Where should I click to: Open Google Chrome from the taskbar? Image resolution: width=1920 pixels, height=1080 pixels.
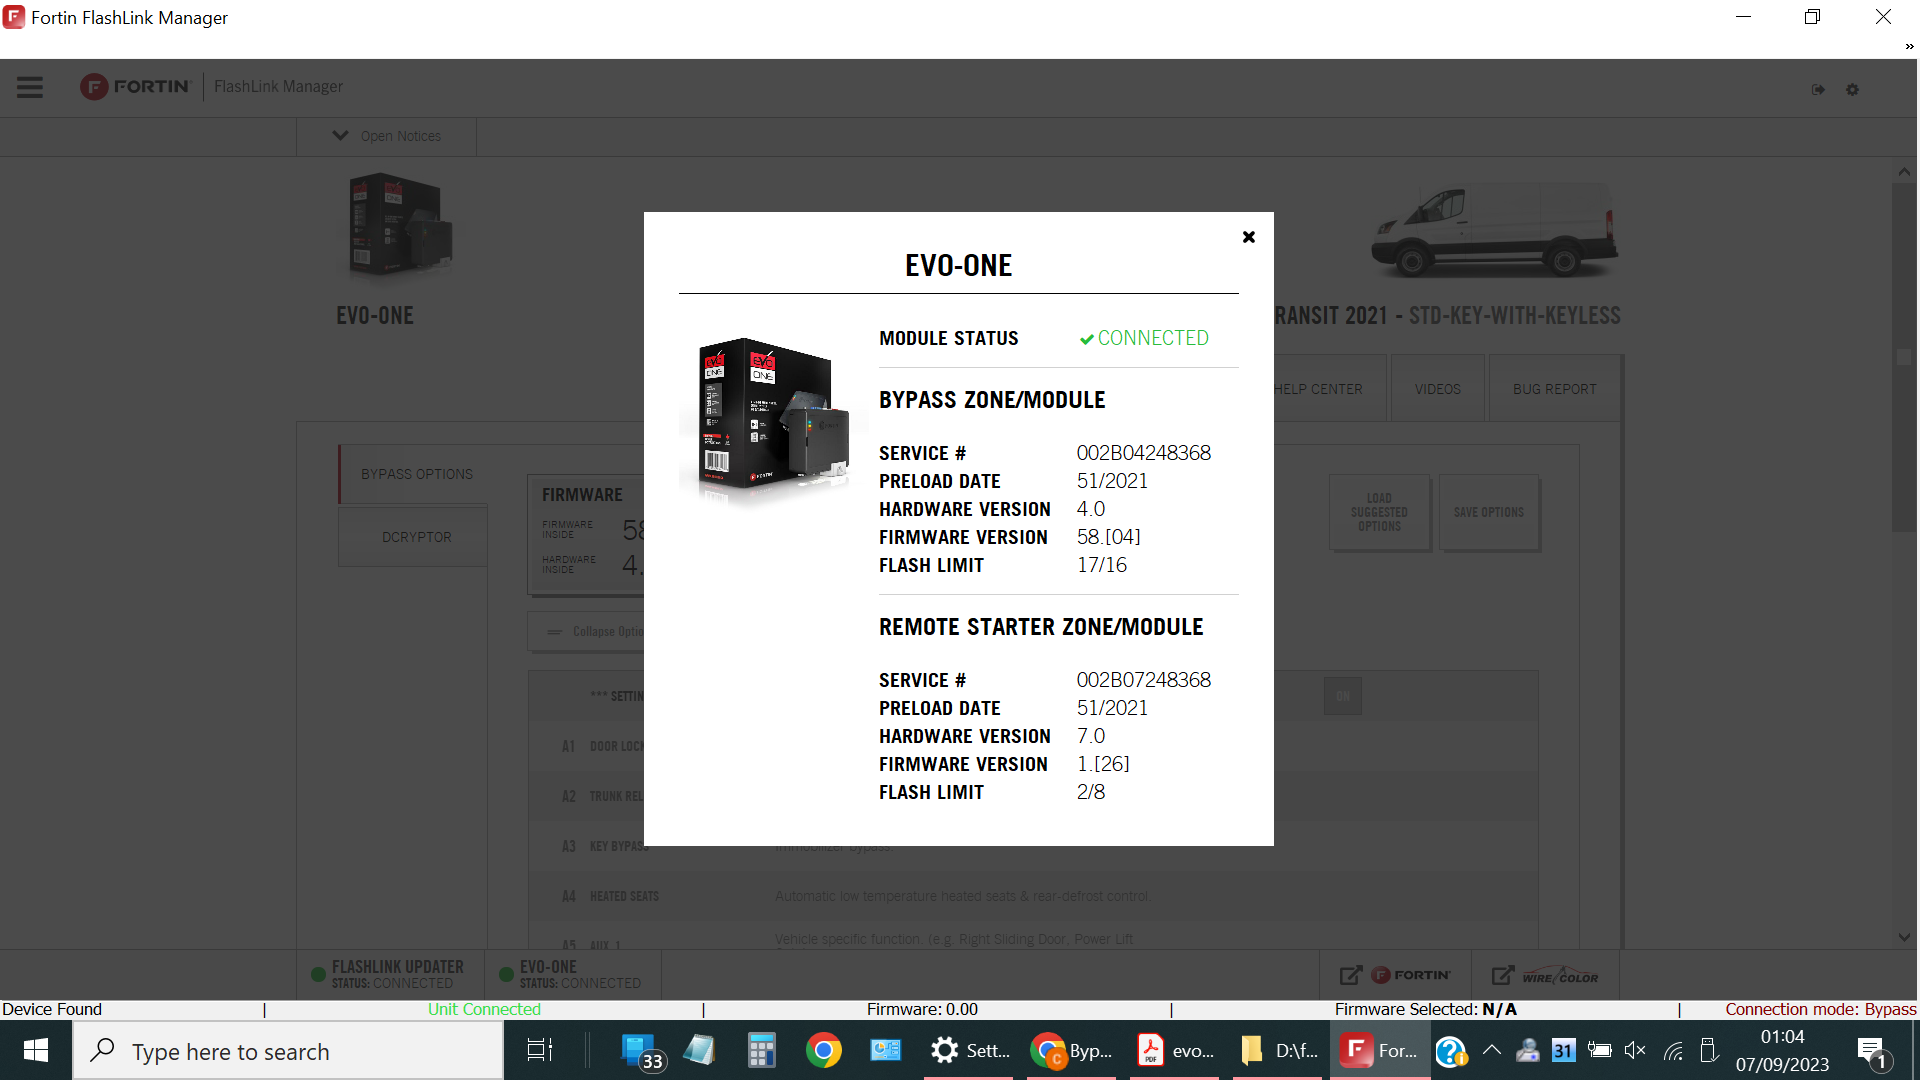(823, 1051)
